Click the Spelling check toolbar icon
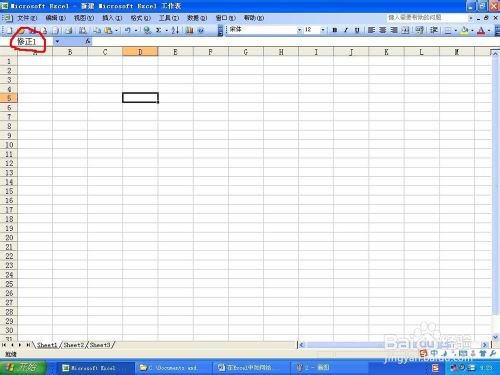Image resolution: width=500 pixels, height=375 pixels. point(82,30)
